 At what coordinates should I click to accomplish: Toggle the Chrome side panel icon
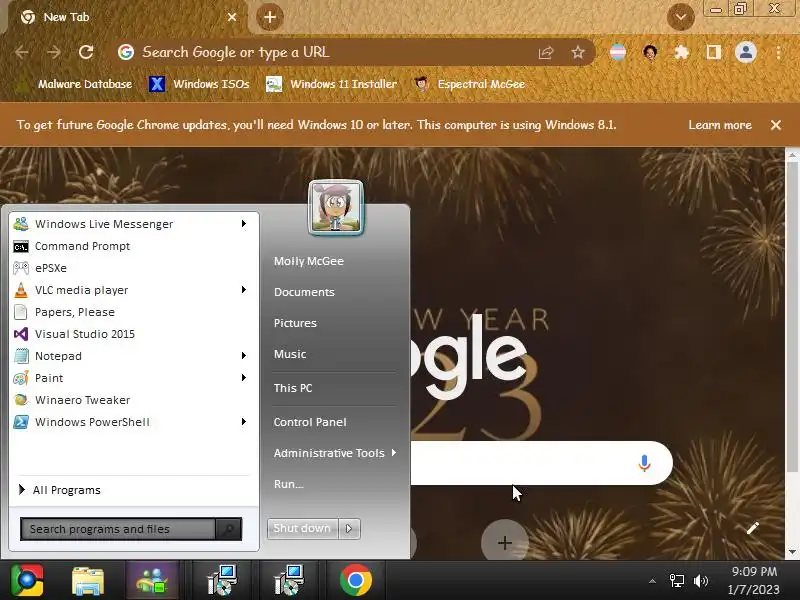[713, 52]
